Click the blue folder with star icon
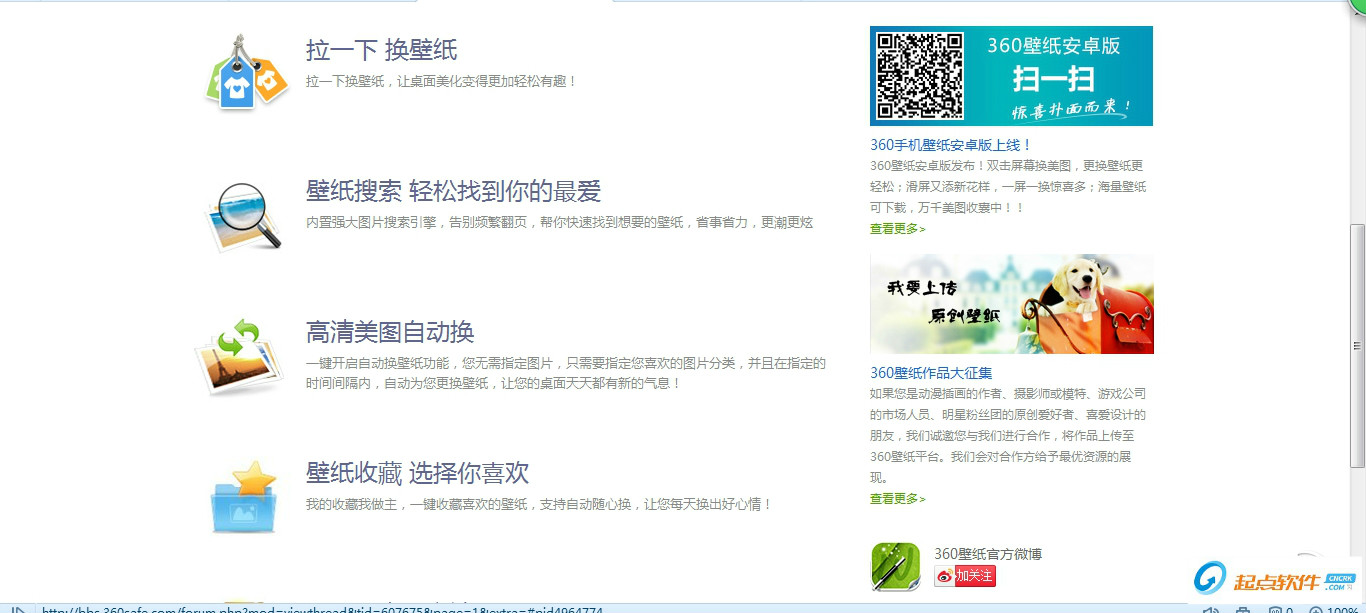Viewport: 1366px width, 613px height. (x=244, y=497)
